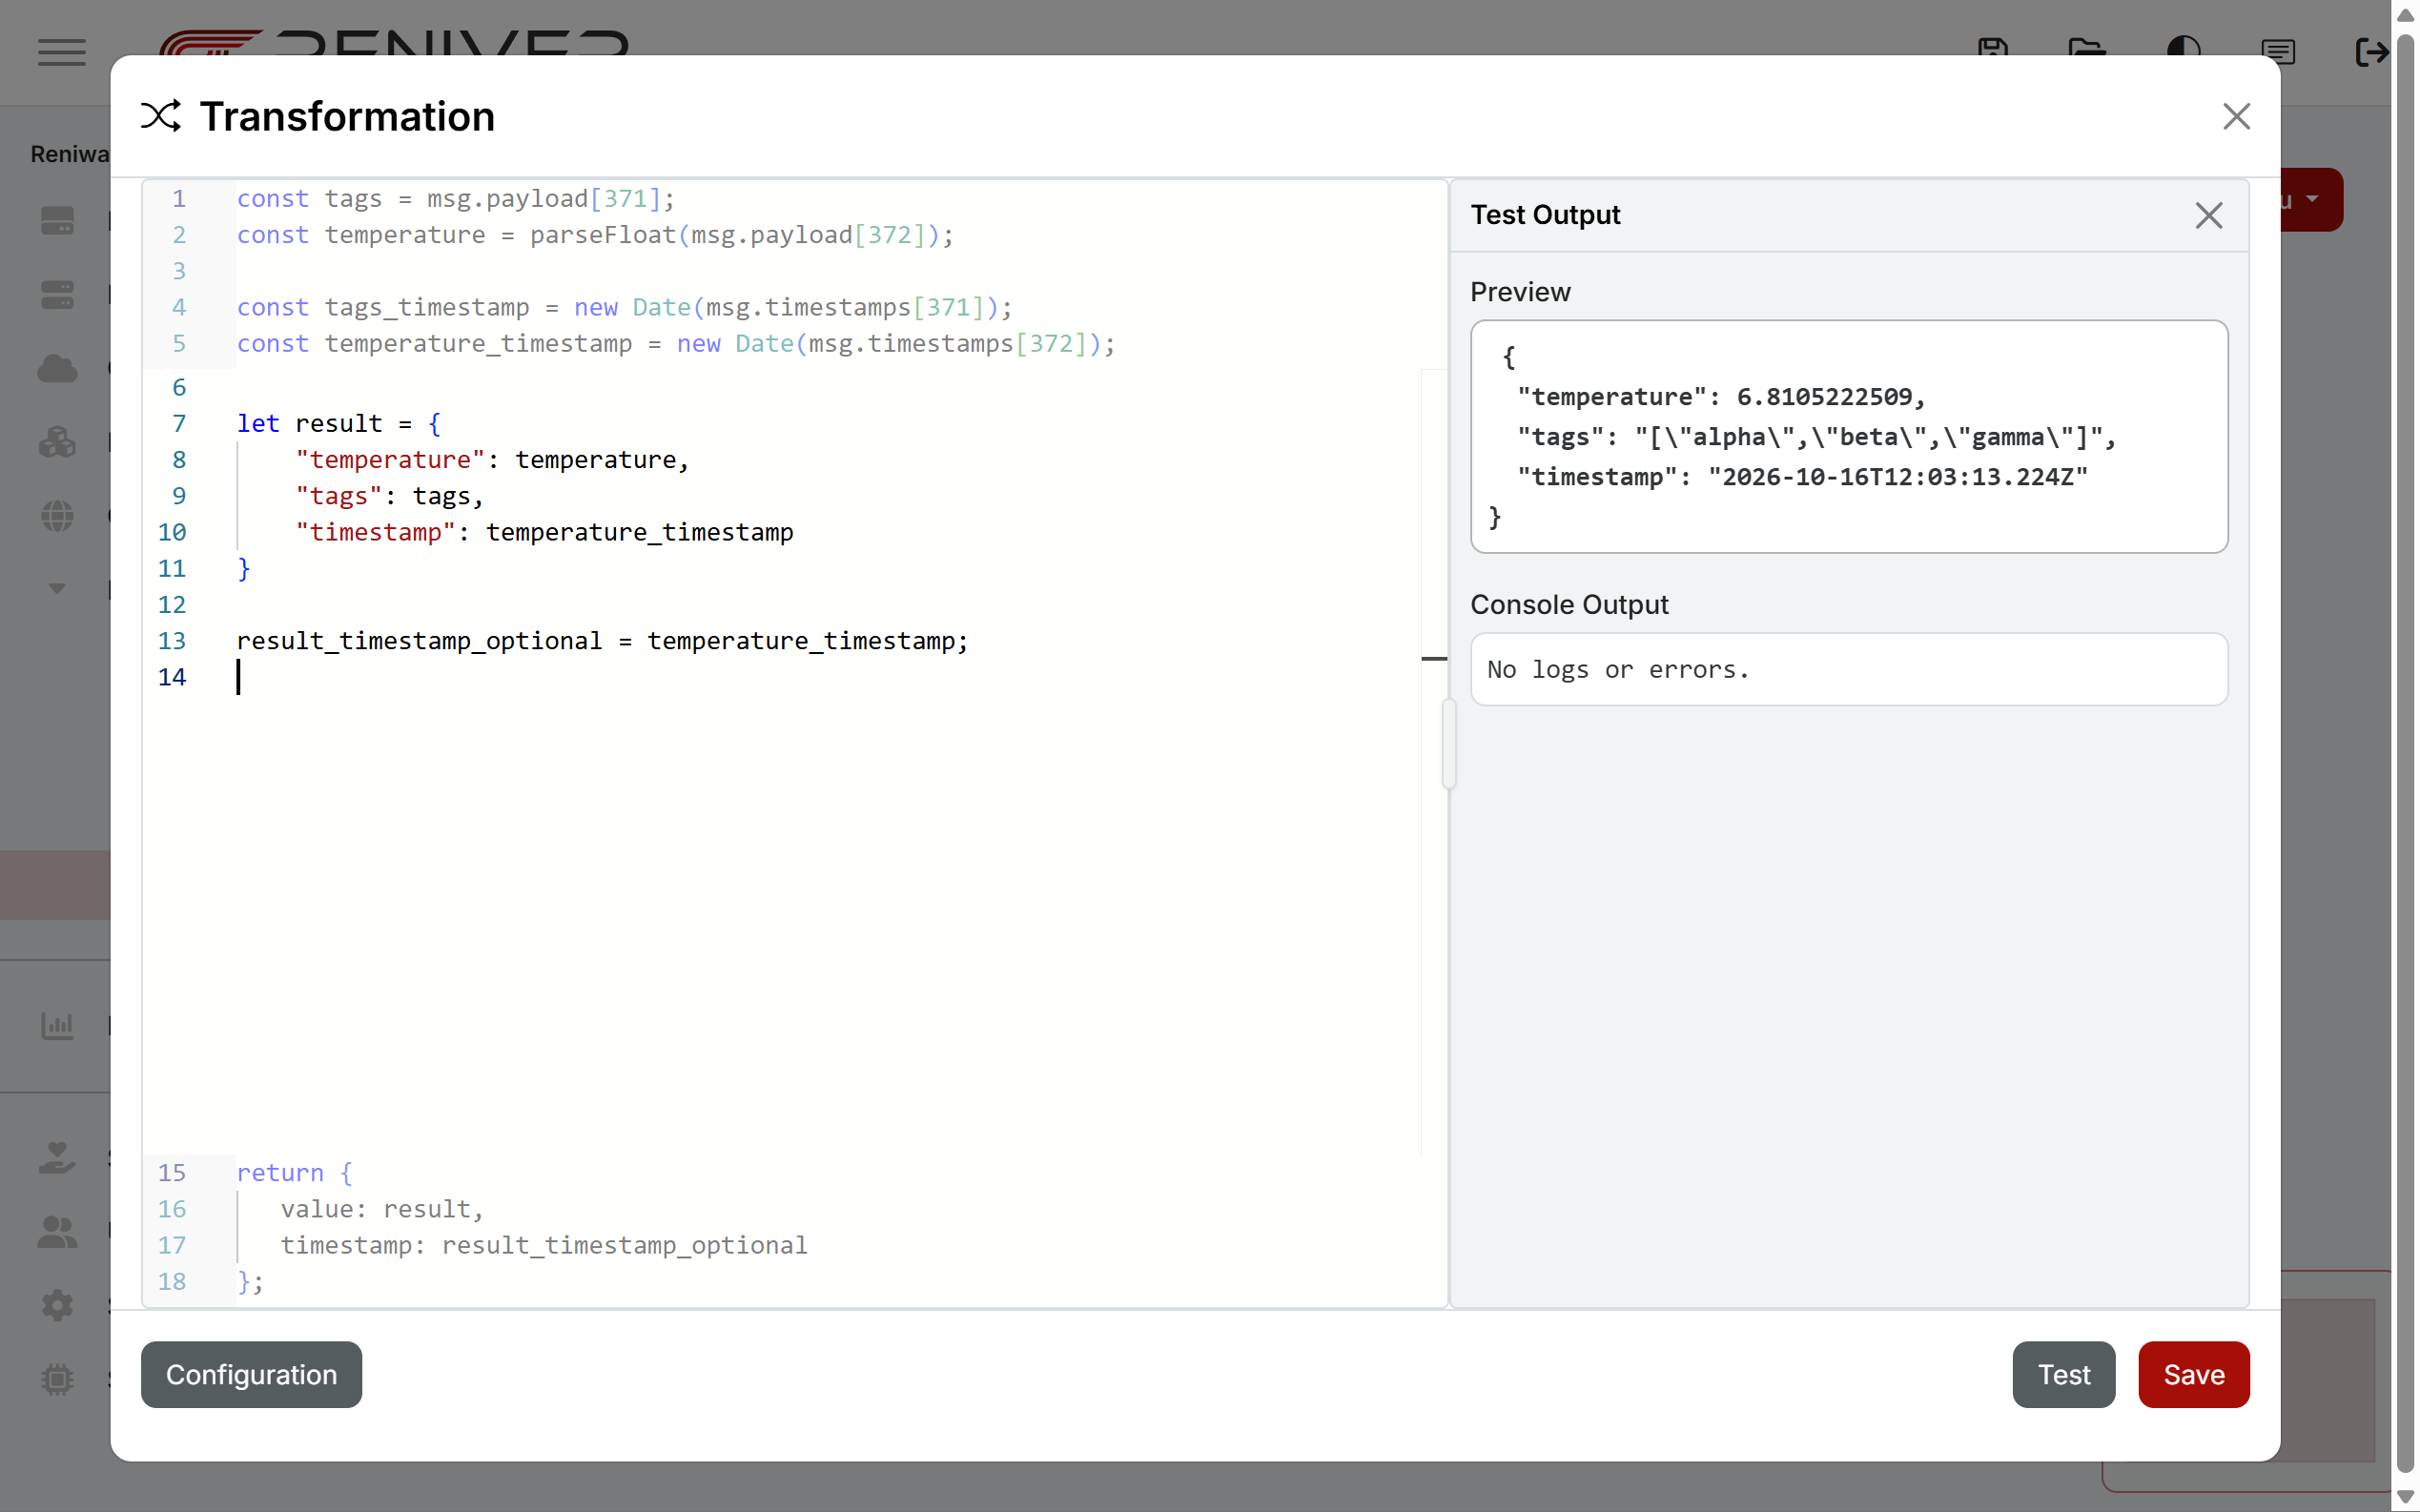
Task: Select the first server icon in sidebar
Action: click(57, 220)
